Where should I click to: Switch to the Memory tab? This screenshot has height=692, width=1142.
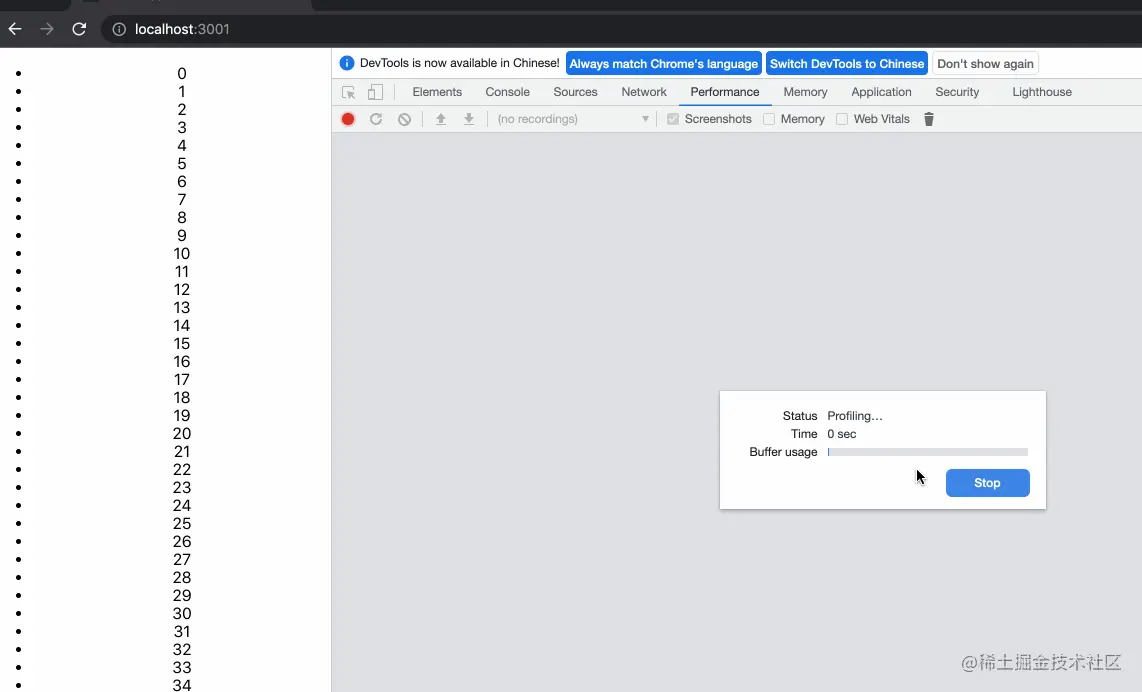point(805,91)
